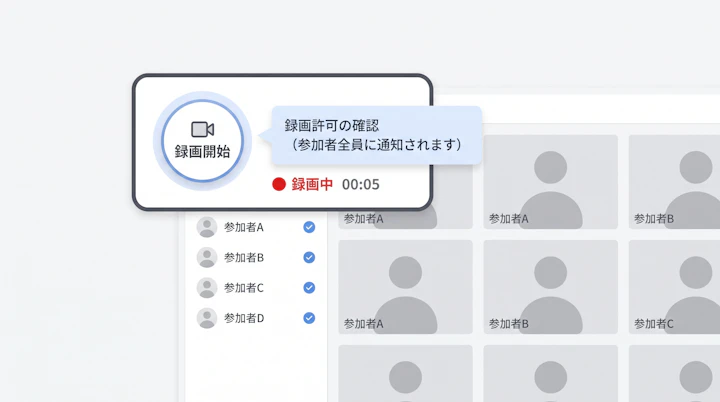The image size is (720, 402).
Task: Toggle the checkmark beside 参加者C in list
Action: click(x=309, y=288)
